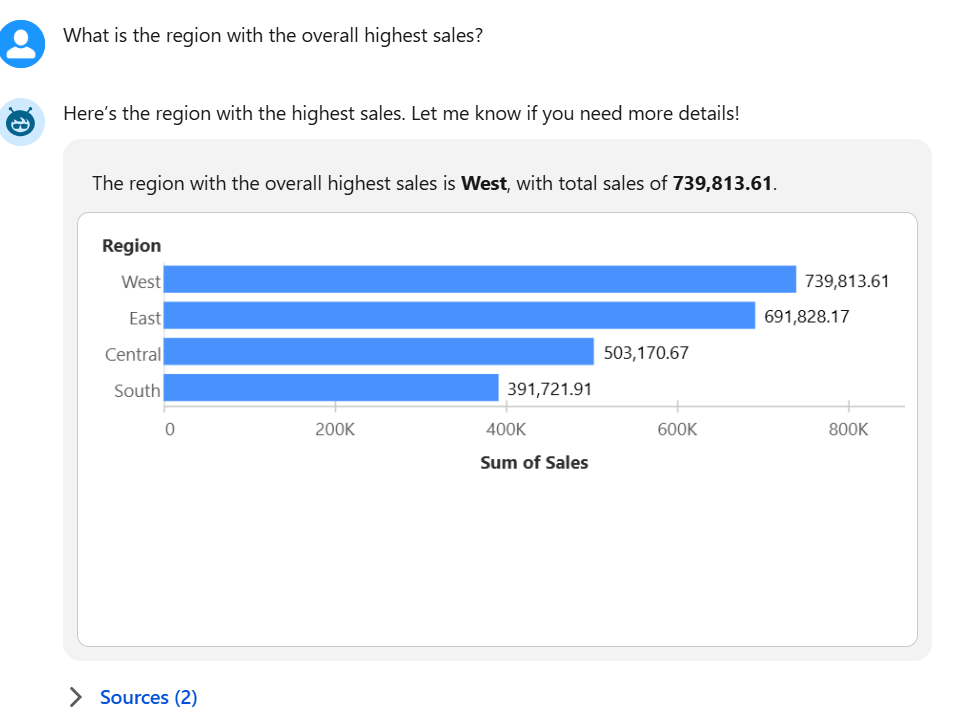Click the Region axis title
This screenshot has width=955, height=726.
click(131, 246)
